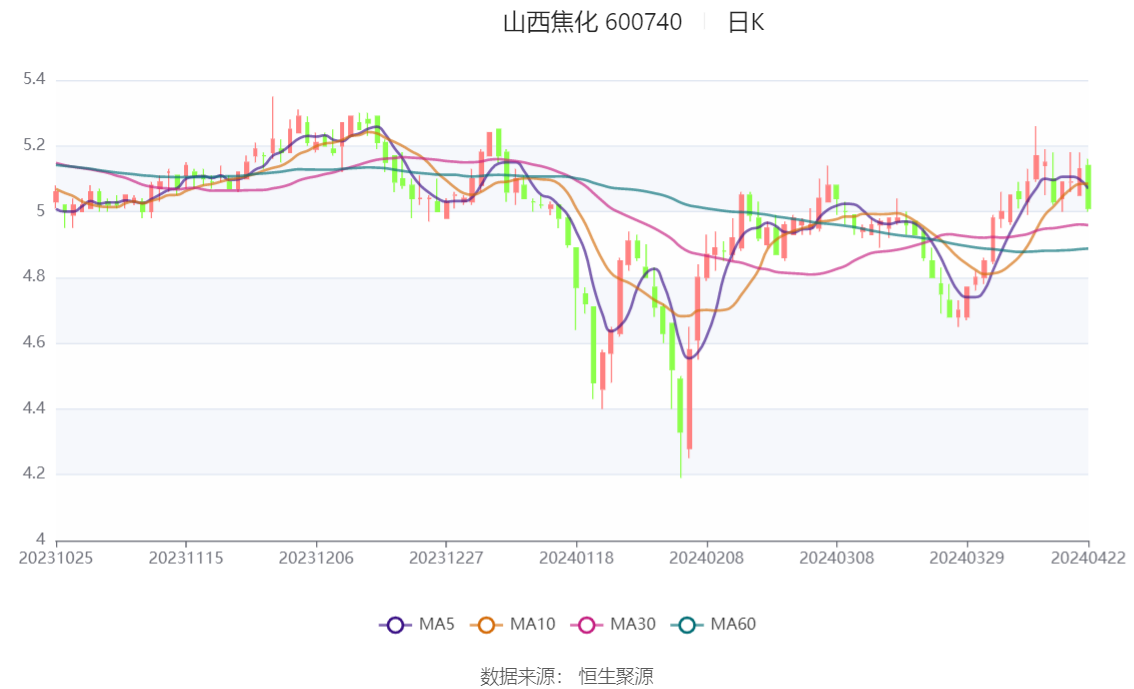Toggle the MA60 legend series

point(714,624)
